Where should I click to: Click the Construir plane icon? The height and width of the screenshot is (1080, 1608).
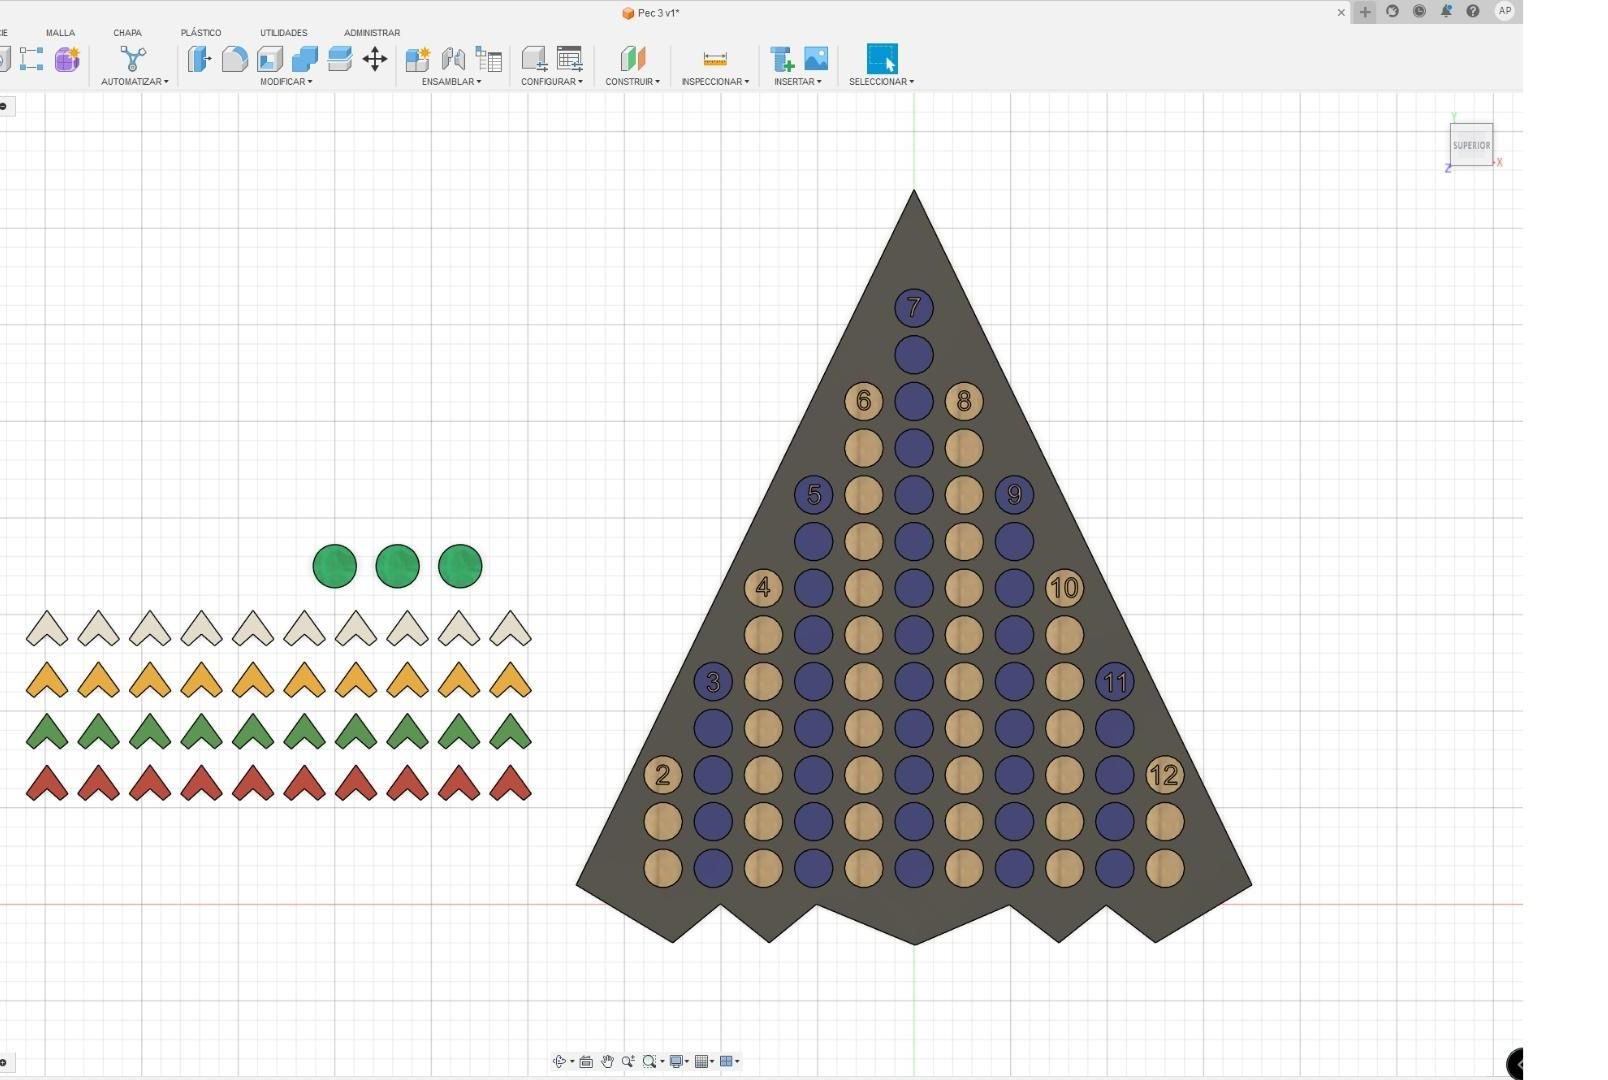coord(633,59)
